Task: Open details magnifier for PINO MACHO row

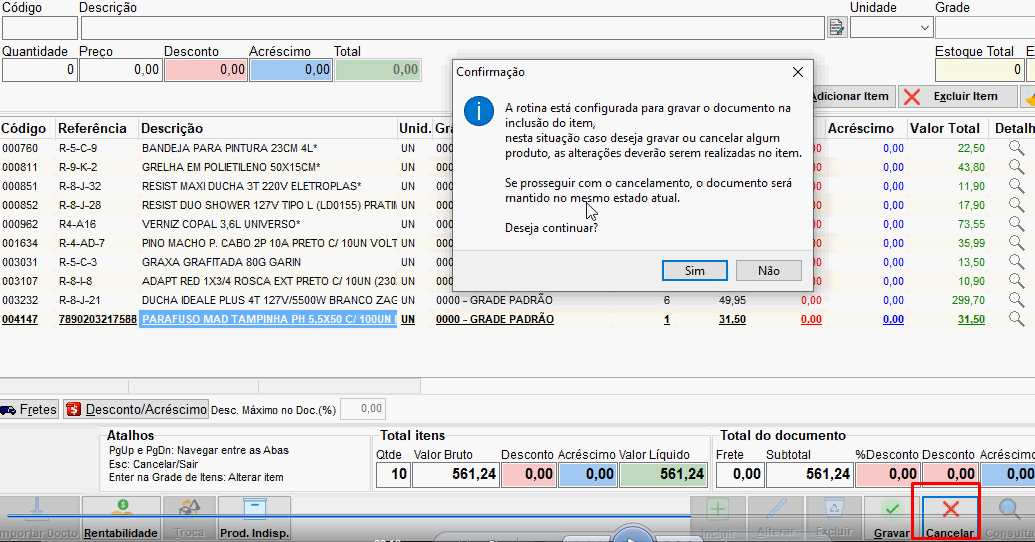Action: click(1016, 243)
